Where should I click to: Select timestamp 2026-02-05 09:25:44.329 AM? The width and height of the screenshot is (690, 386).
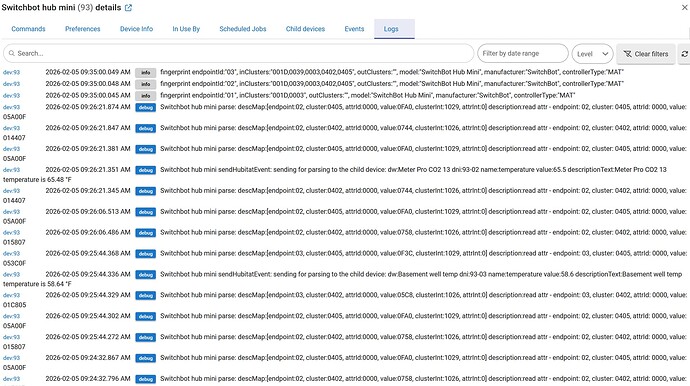[x=88, y=295]
